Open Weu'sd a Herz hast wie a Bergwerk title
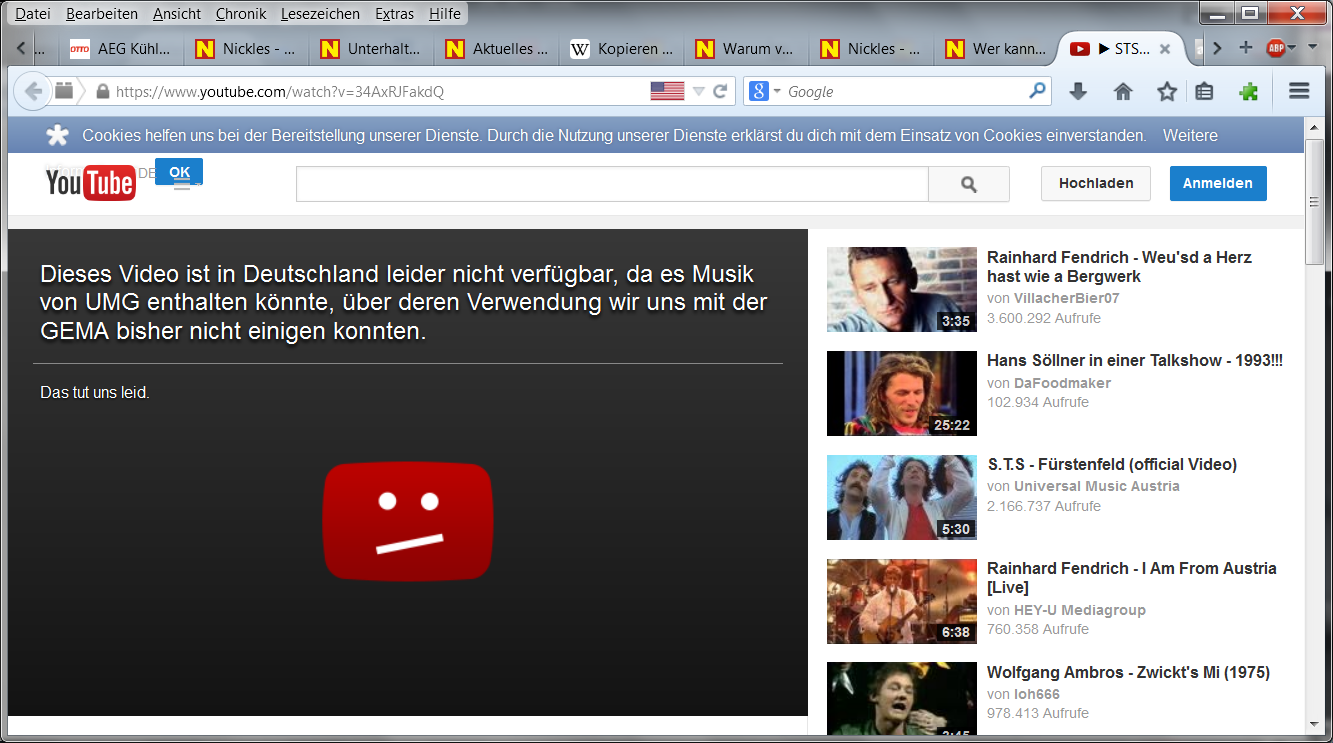The height and width of the screenshot is (743, 1333). (1119, 267)
